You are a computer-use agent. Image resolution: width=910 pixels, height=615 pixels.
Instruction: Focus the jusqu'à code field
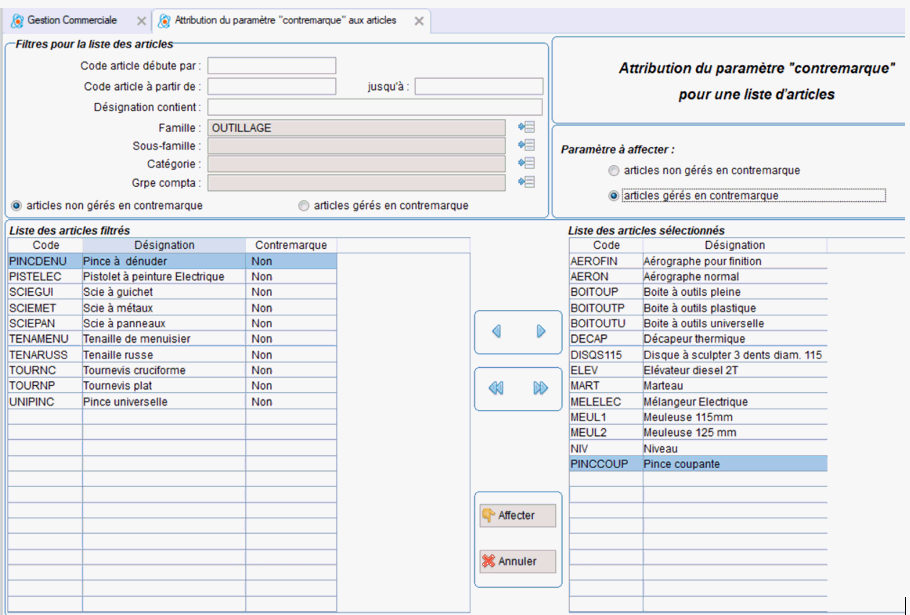[x=479, y=86]
